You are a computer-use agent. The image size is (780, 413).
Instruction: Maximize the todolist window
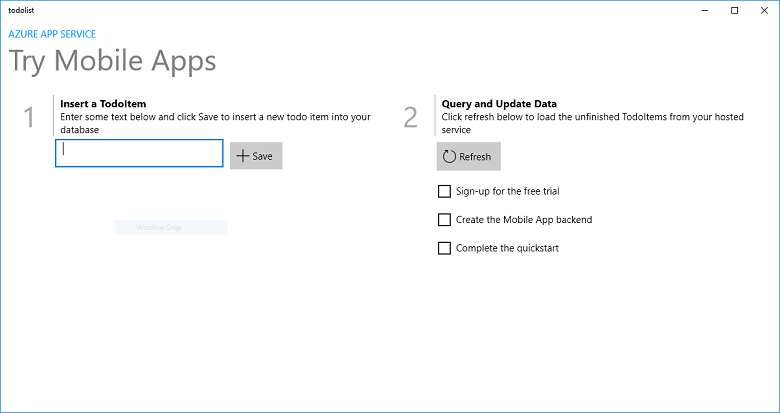(734, 10)
